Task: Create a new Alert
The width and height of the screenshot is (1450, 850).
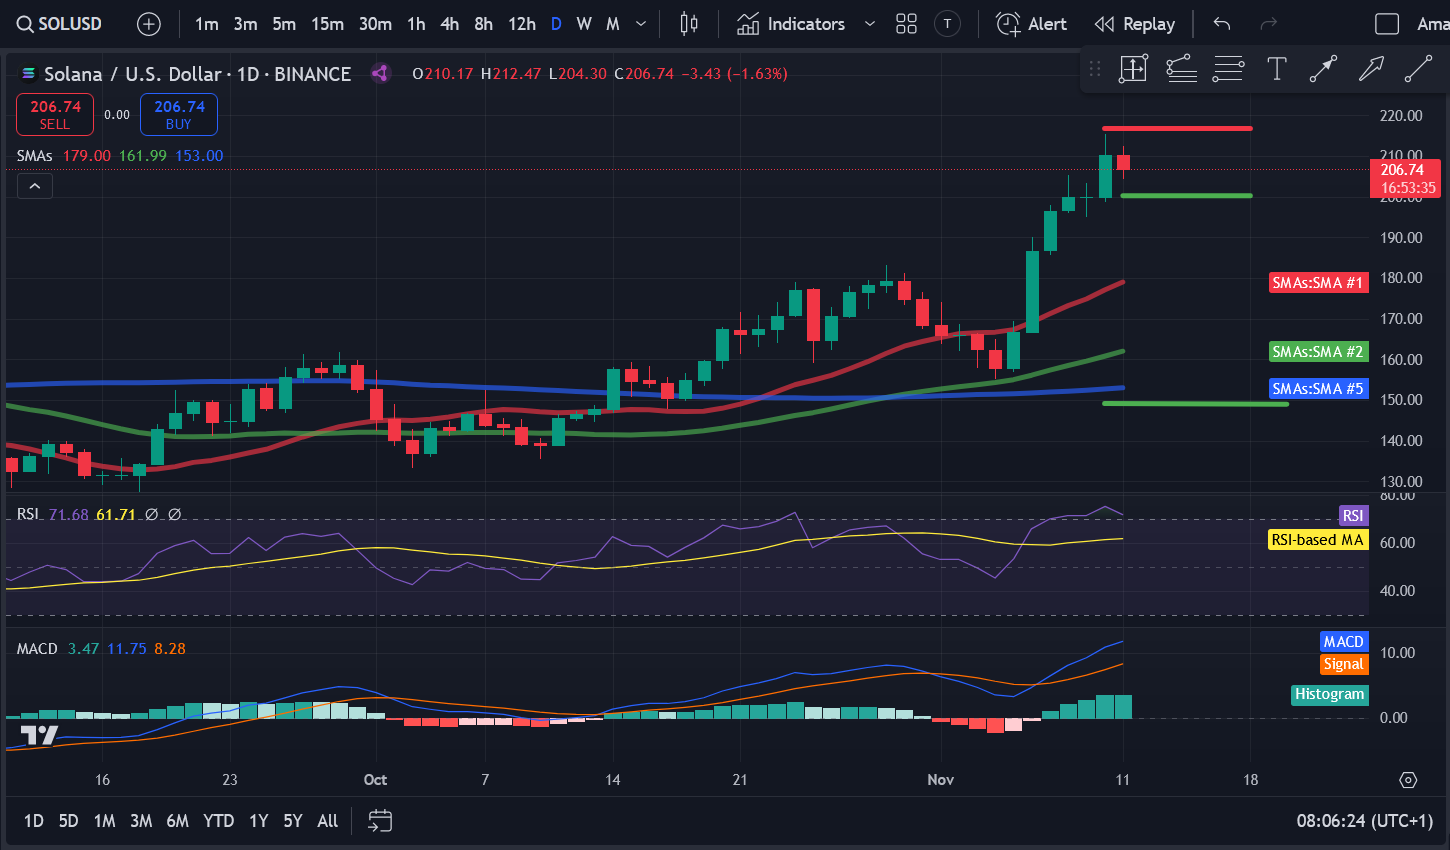Action: pyautogui.click(x=1031, y=24)
